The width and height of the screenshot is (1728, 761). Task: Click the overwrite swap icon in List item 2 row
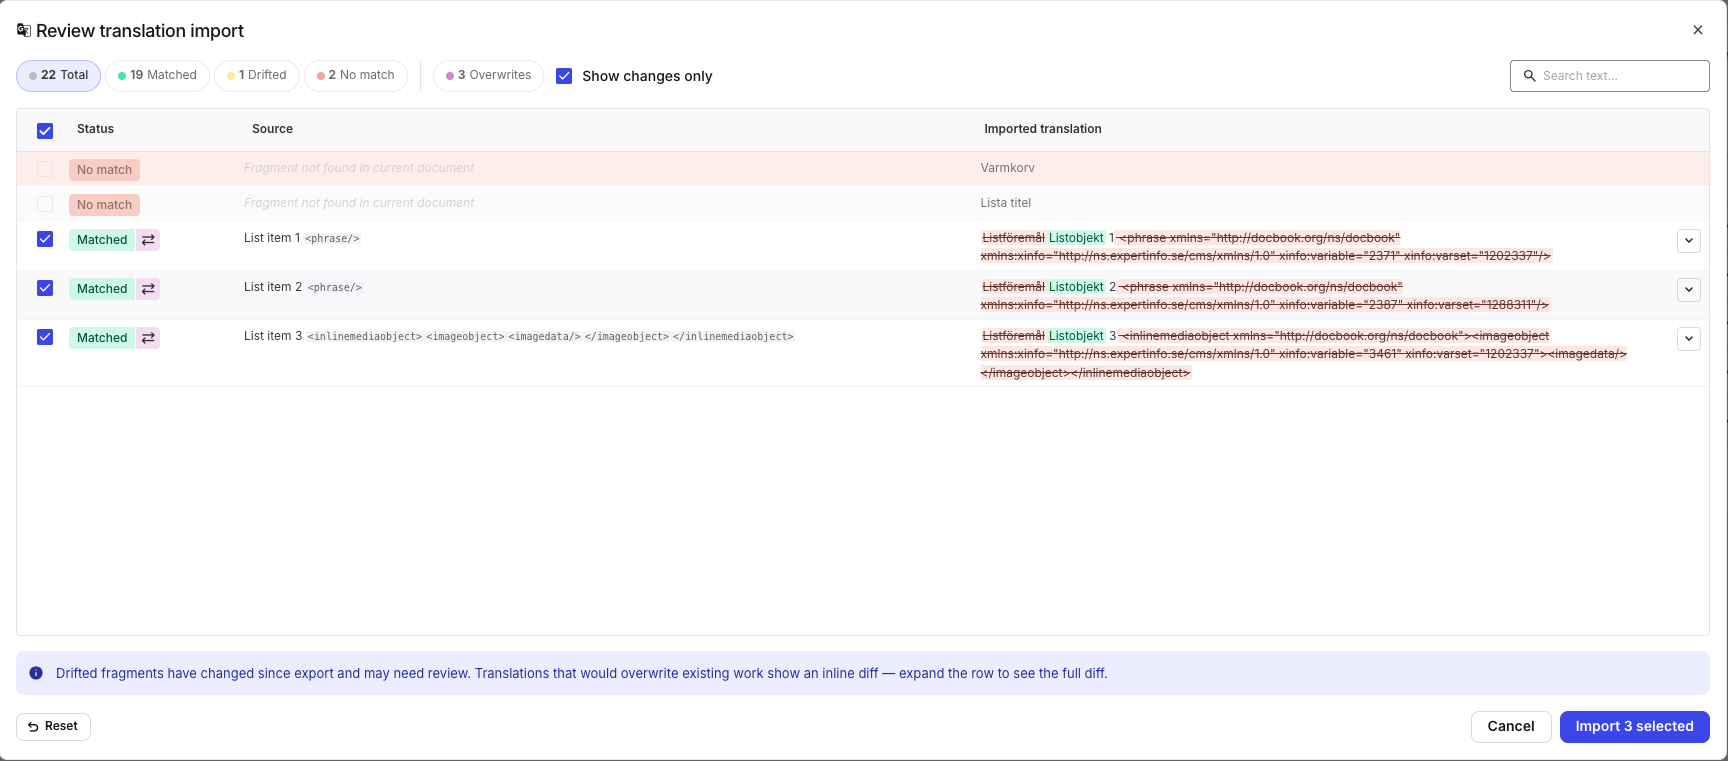(148, 289)
